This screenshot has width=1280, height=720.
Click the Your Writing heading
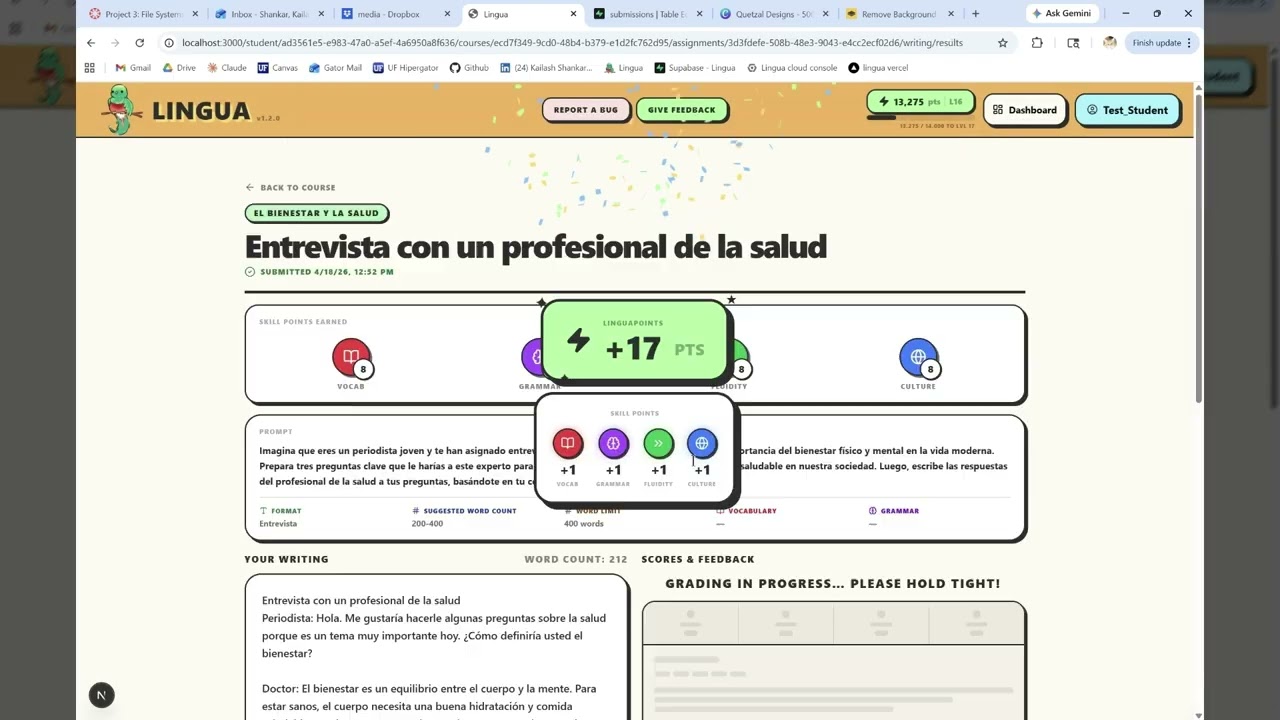(x=286, y=559)
